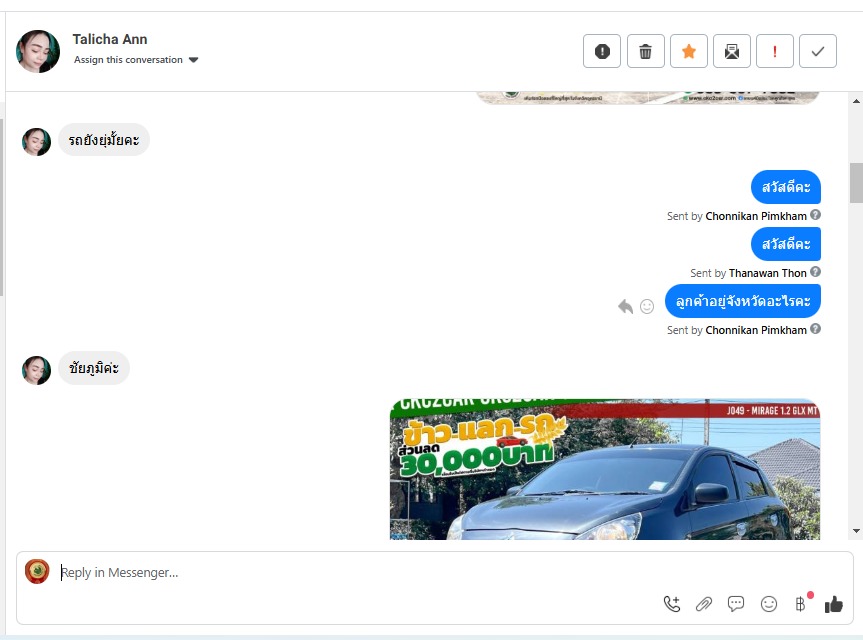Show help for first Chonnikan Pimkham sent label
The height and width of the screenshot is (640, 863).
click(816, 215)
